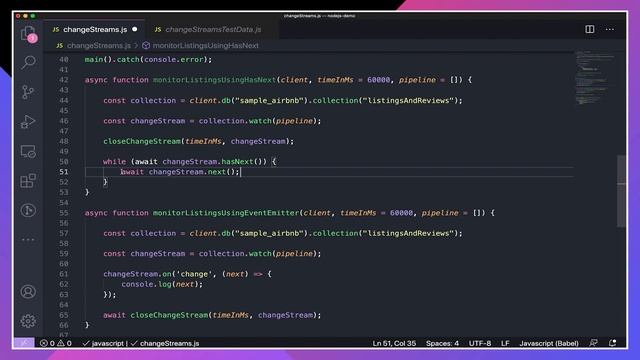Click the unsaved dot on changeStreams.js tab
The height and width of the screenshot is (360, 640).
[x=135, y=29]
